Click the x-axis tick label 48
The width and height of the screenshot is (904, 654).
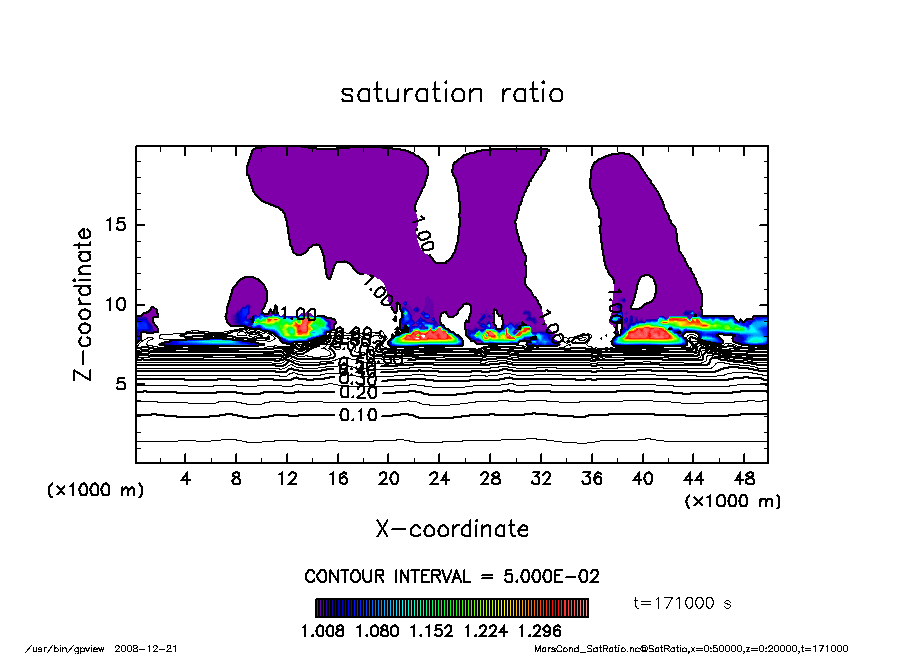744,478
